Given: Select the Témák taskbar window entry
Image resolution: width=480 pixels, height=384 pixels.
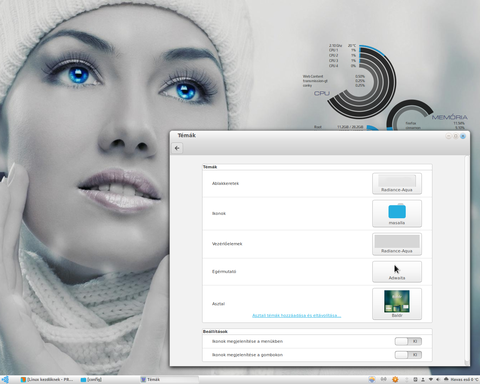Looking at the screenshot, I should coord(169,379).
